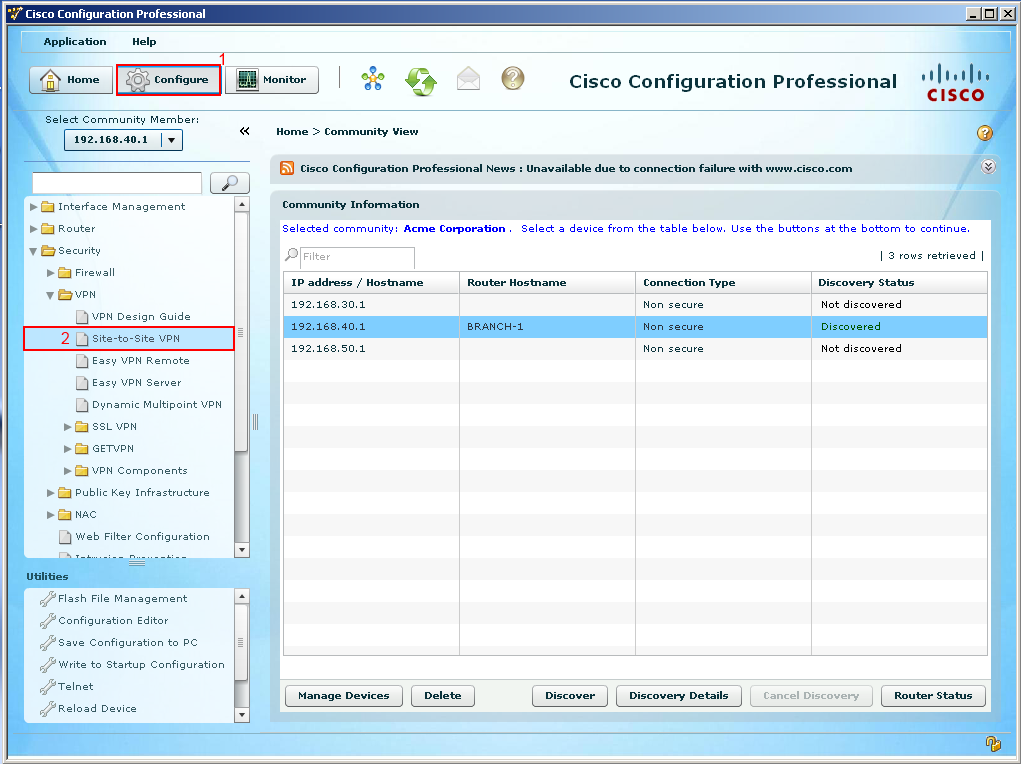Open Discovery Details
This screenshot has width=1021, height=764.
coord(678,696)
